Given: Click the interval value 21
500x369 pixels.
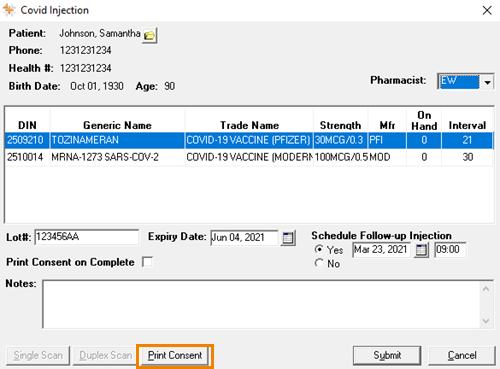Looking at the screenshot, I should (x=467, y=140).
